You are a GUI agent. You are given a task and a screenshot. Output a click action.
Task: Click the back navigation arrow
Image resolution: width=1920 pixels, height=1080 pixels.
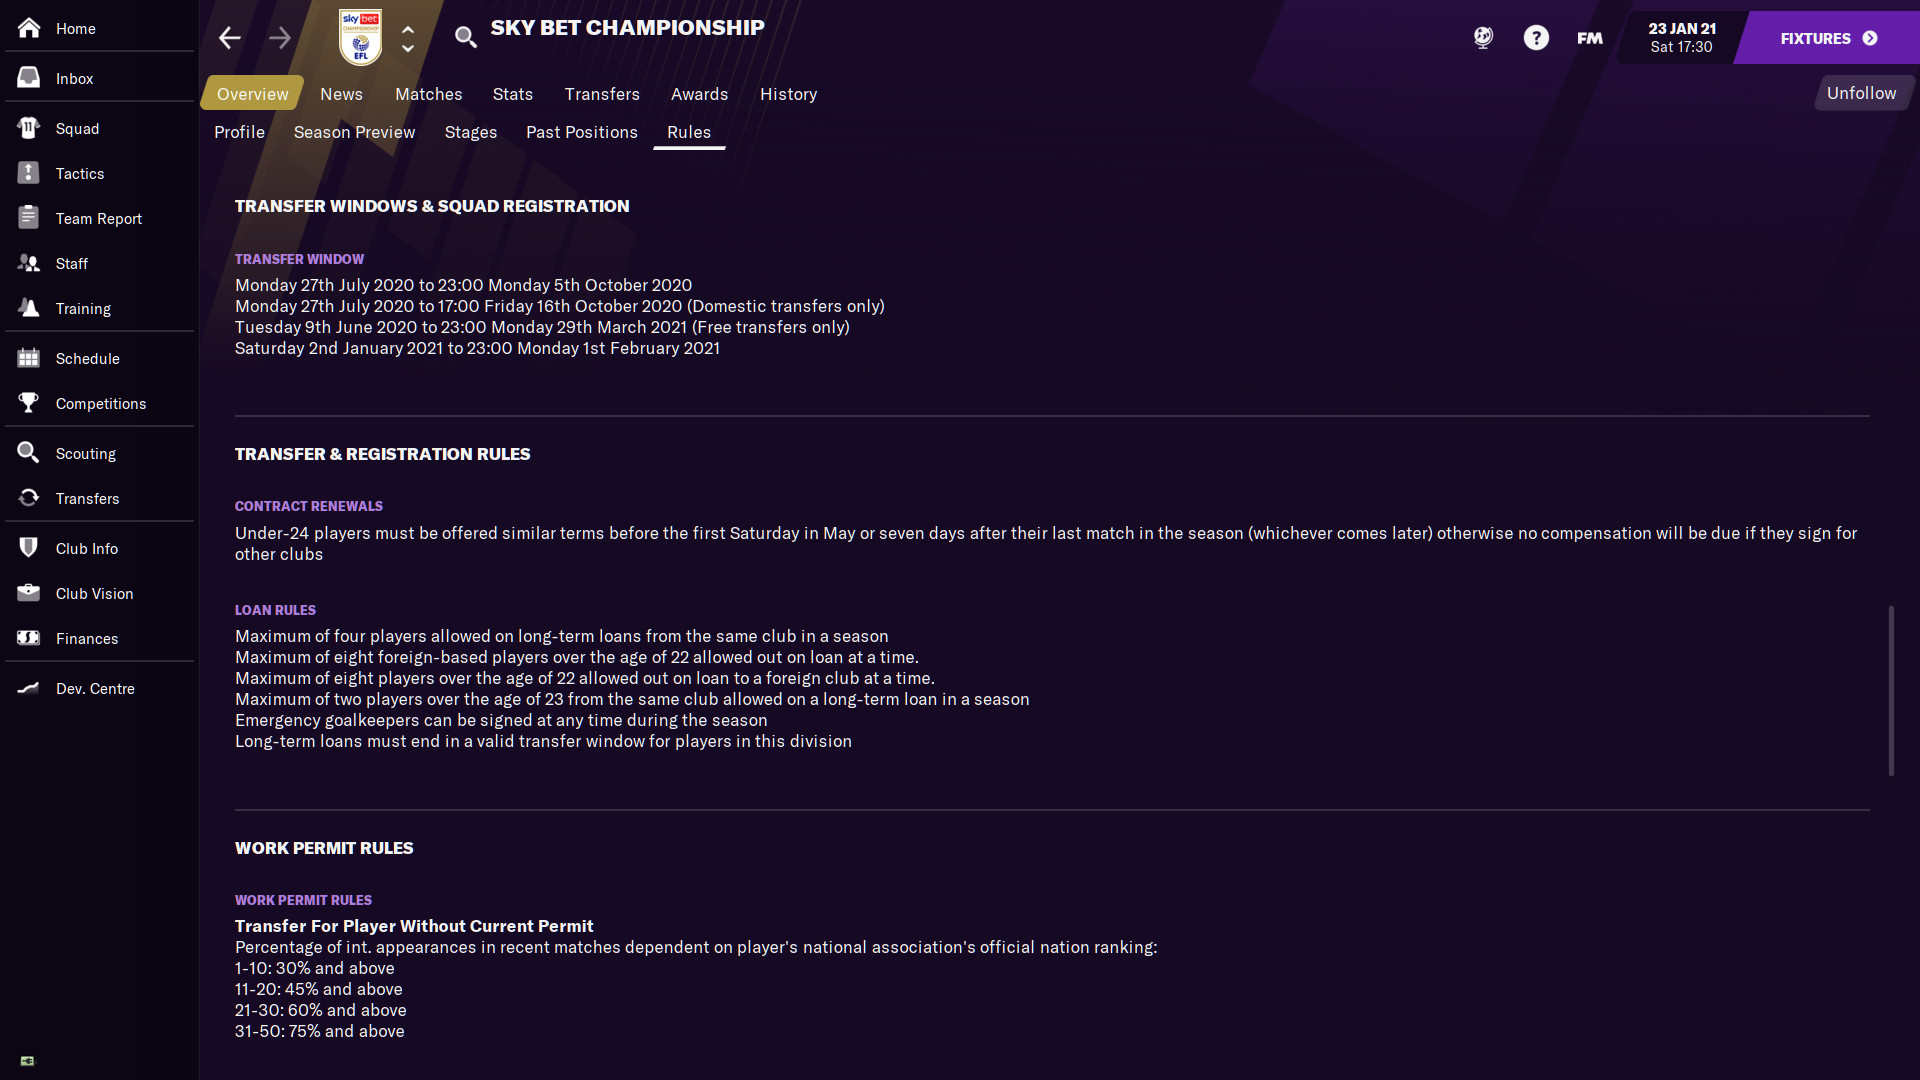click(x=229, y=38)
